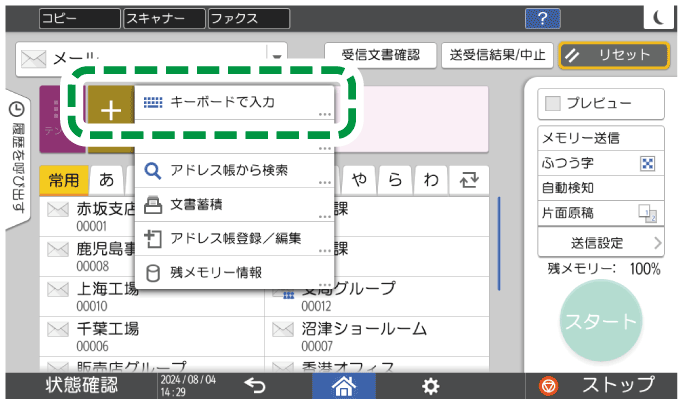The height and width of the screenshot is (404, 683).
Task: Tap the moon energy saver icon
Action: pyautogui.click(x=659, y=17)
